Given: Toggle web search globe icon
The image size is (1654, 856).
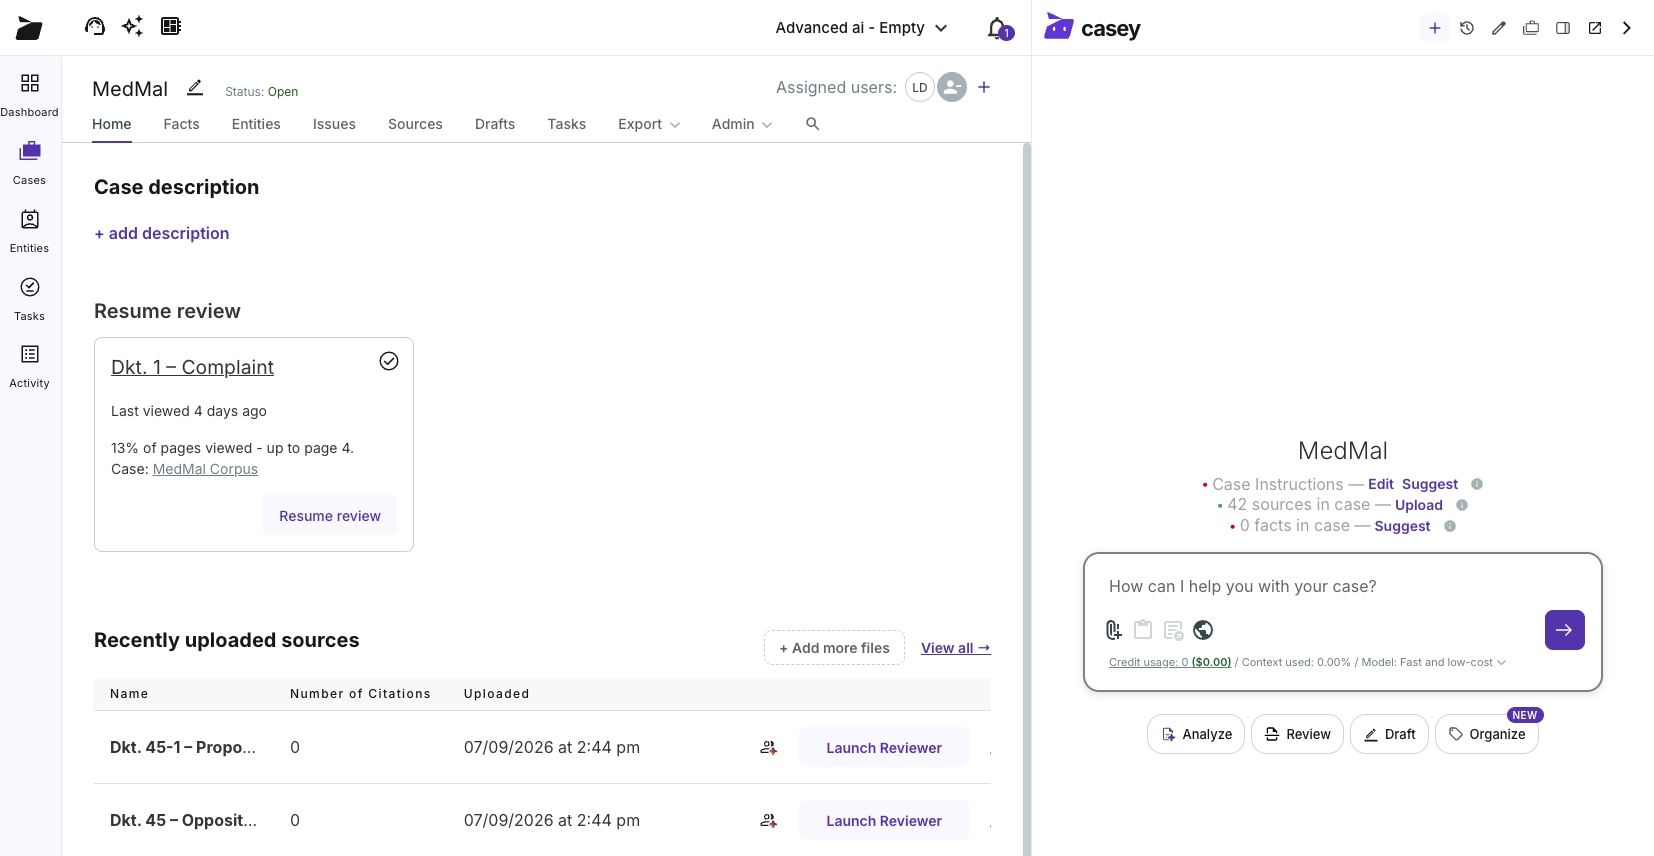Looking at the screenshot, I should pos(1203,630).
